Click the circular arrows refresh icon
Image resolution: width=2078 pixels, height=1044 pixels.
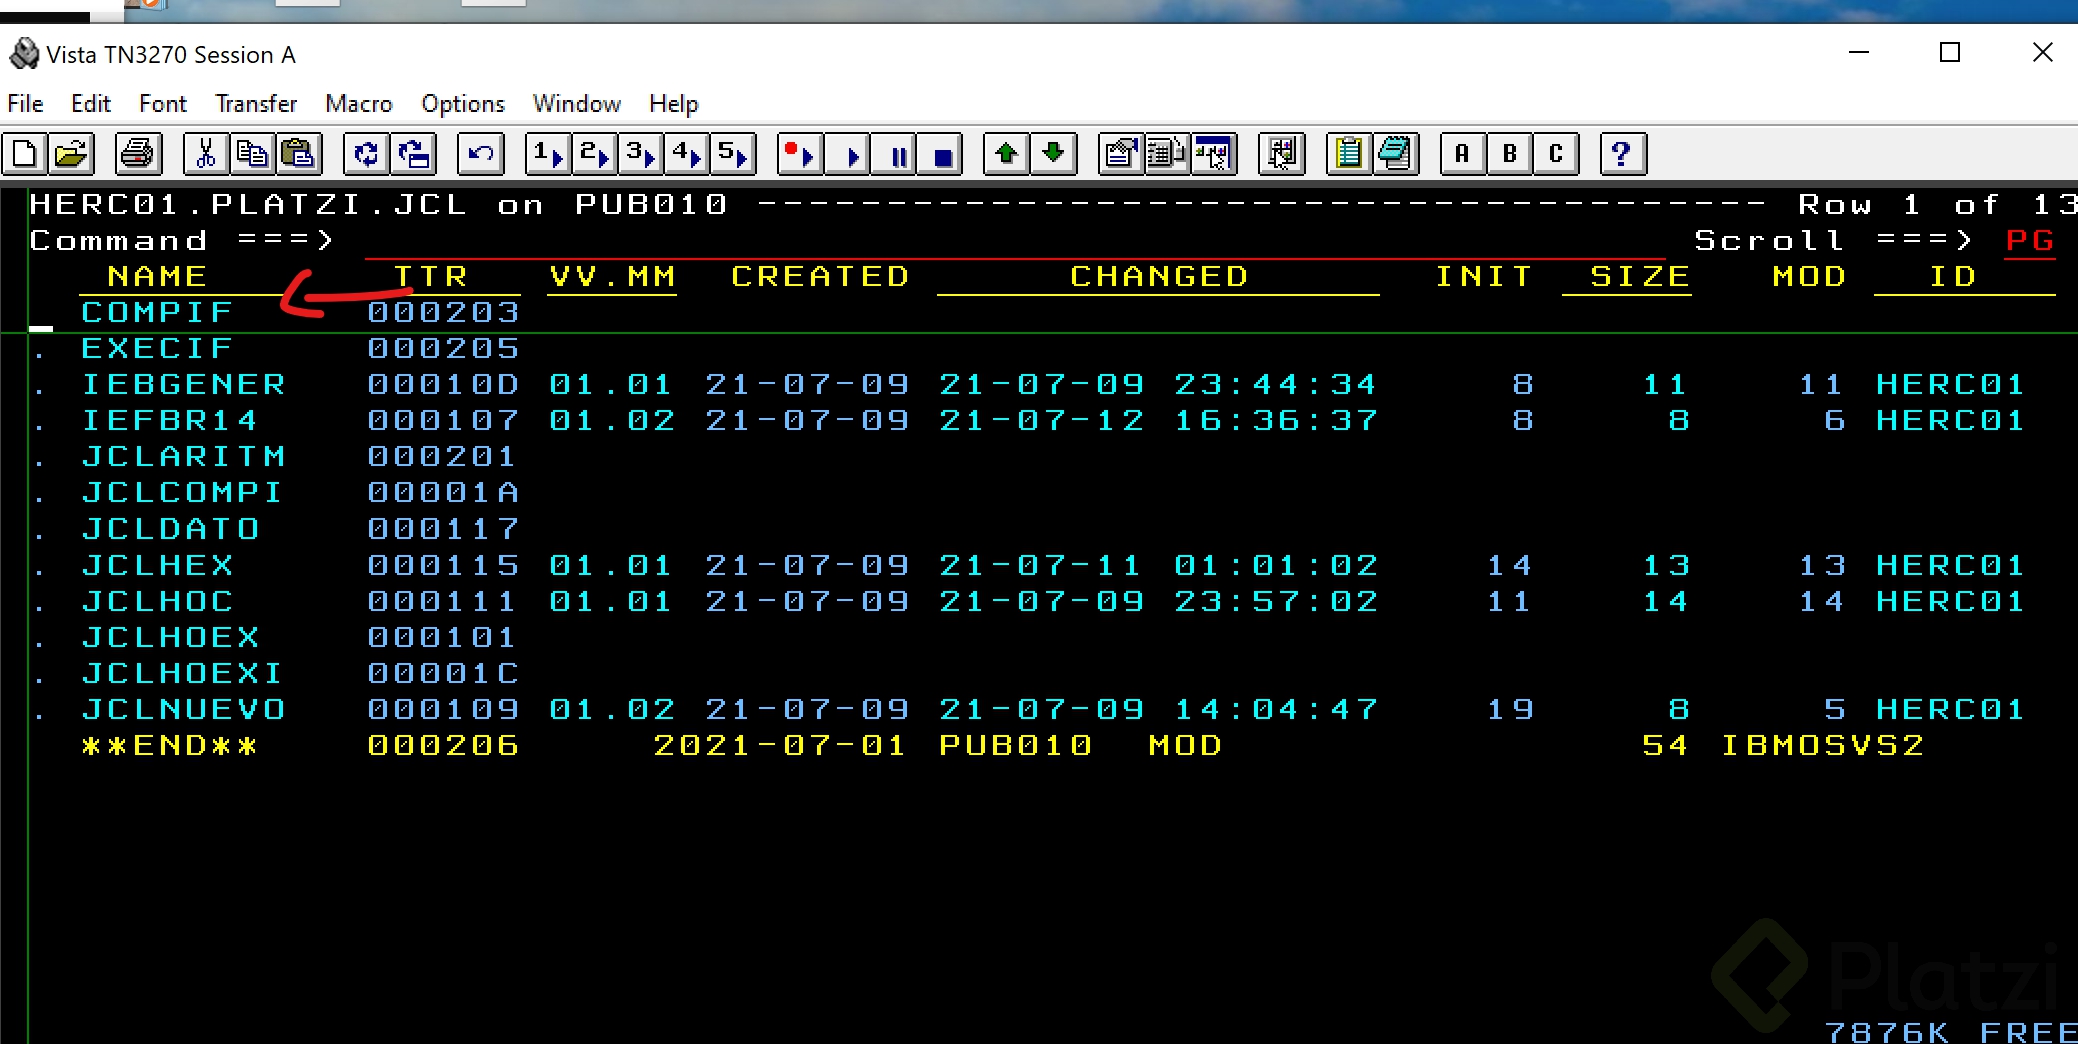click(366, 154)
